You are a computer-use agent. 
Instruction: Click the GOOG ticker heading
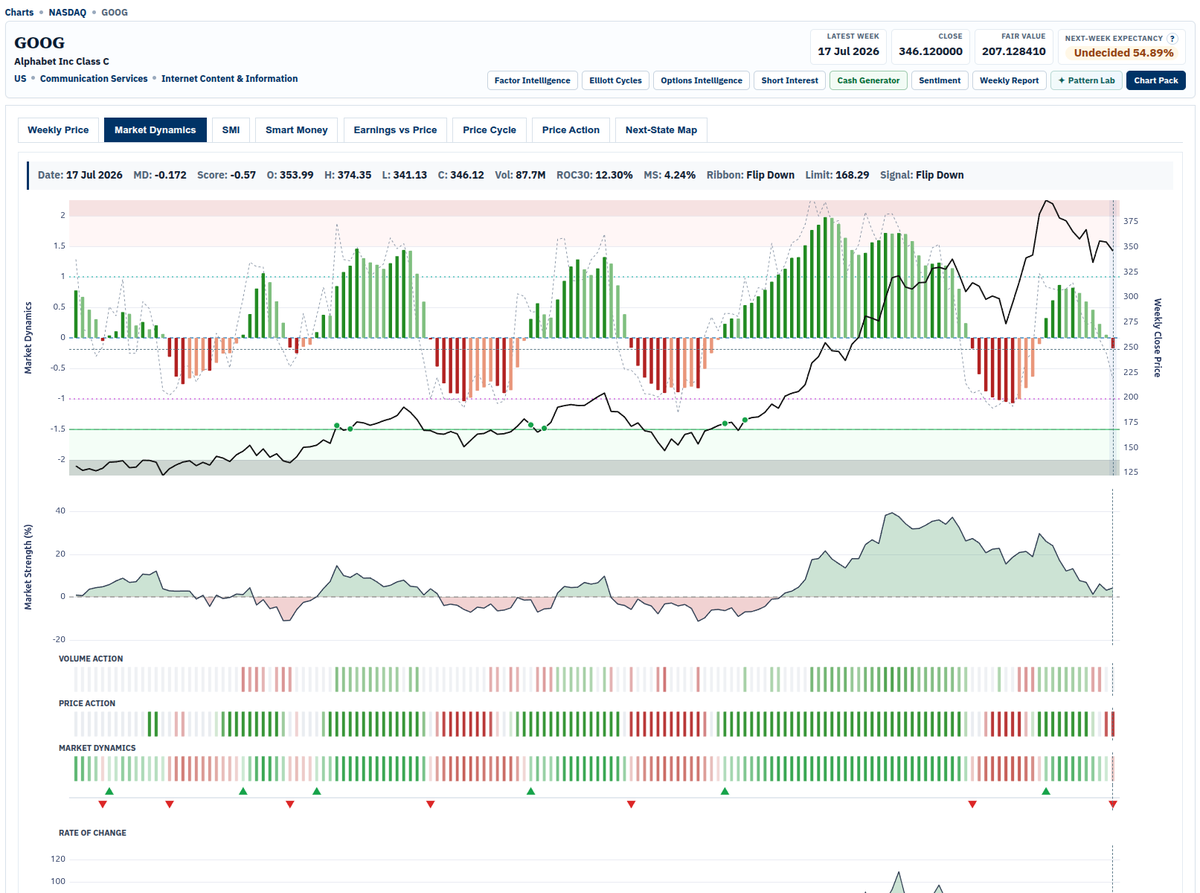coord(39,43)
